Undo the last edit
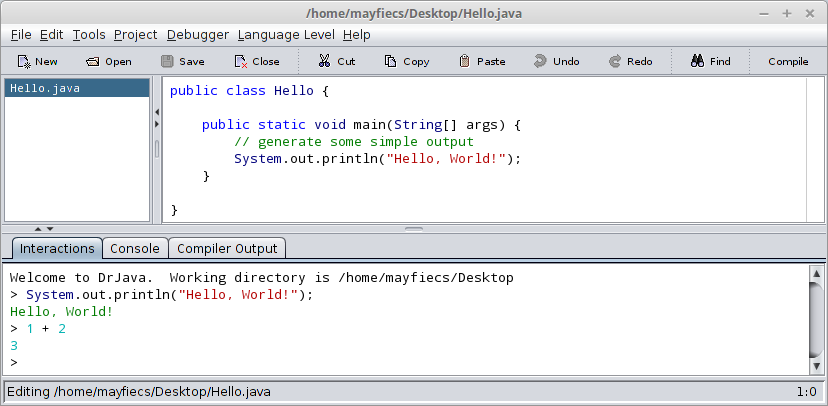This screenshot has width=828, height=406. coord(556,62)
